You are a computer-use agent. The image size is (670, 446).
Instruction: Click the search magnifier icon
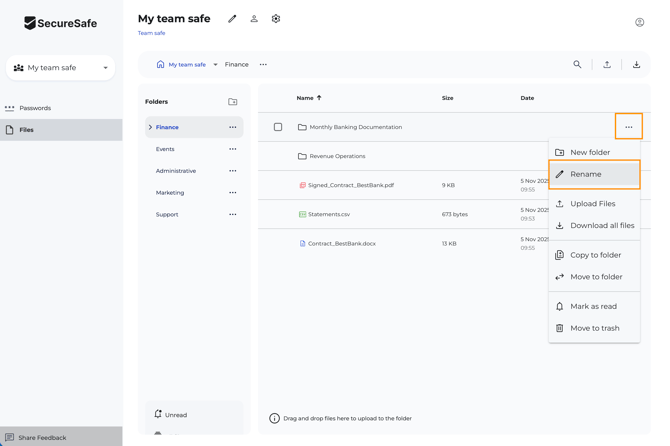577,65
